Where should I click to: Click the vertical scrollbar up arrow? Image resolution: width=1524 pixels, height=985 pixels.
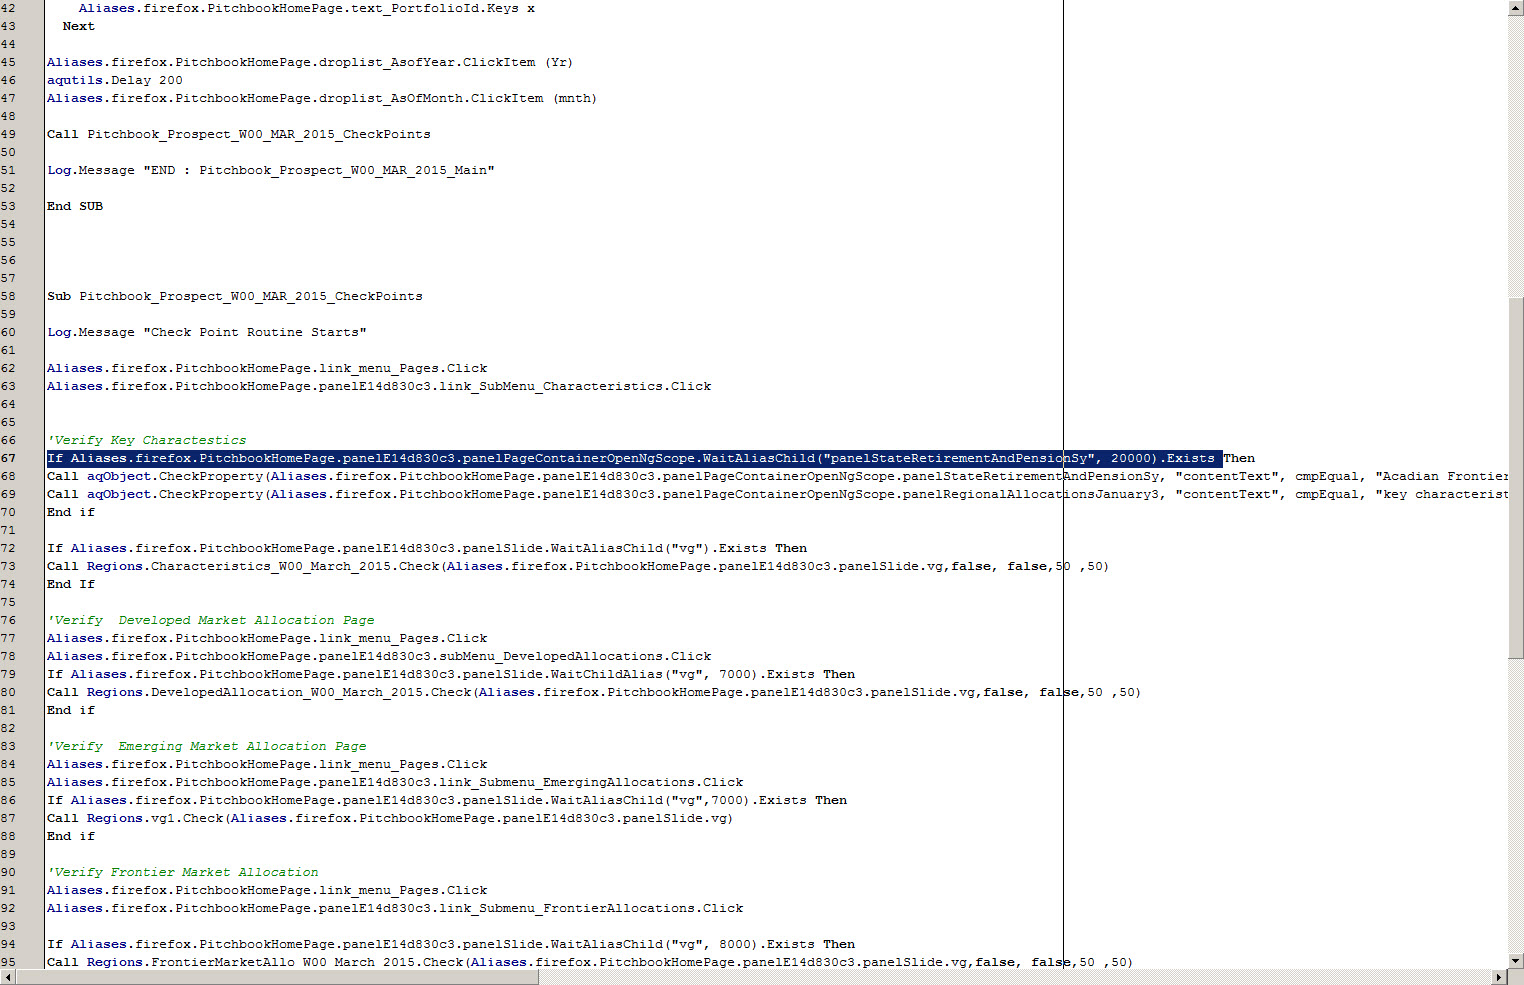[x=1515, y=8]
